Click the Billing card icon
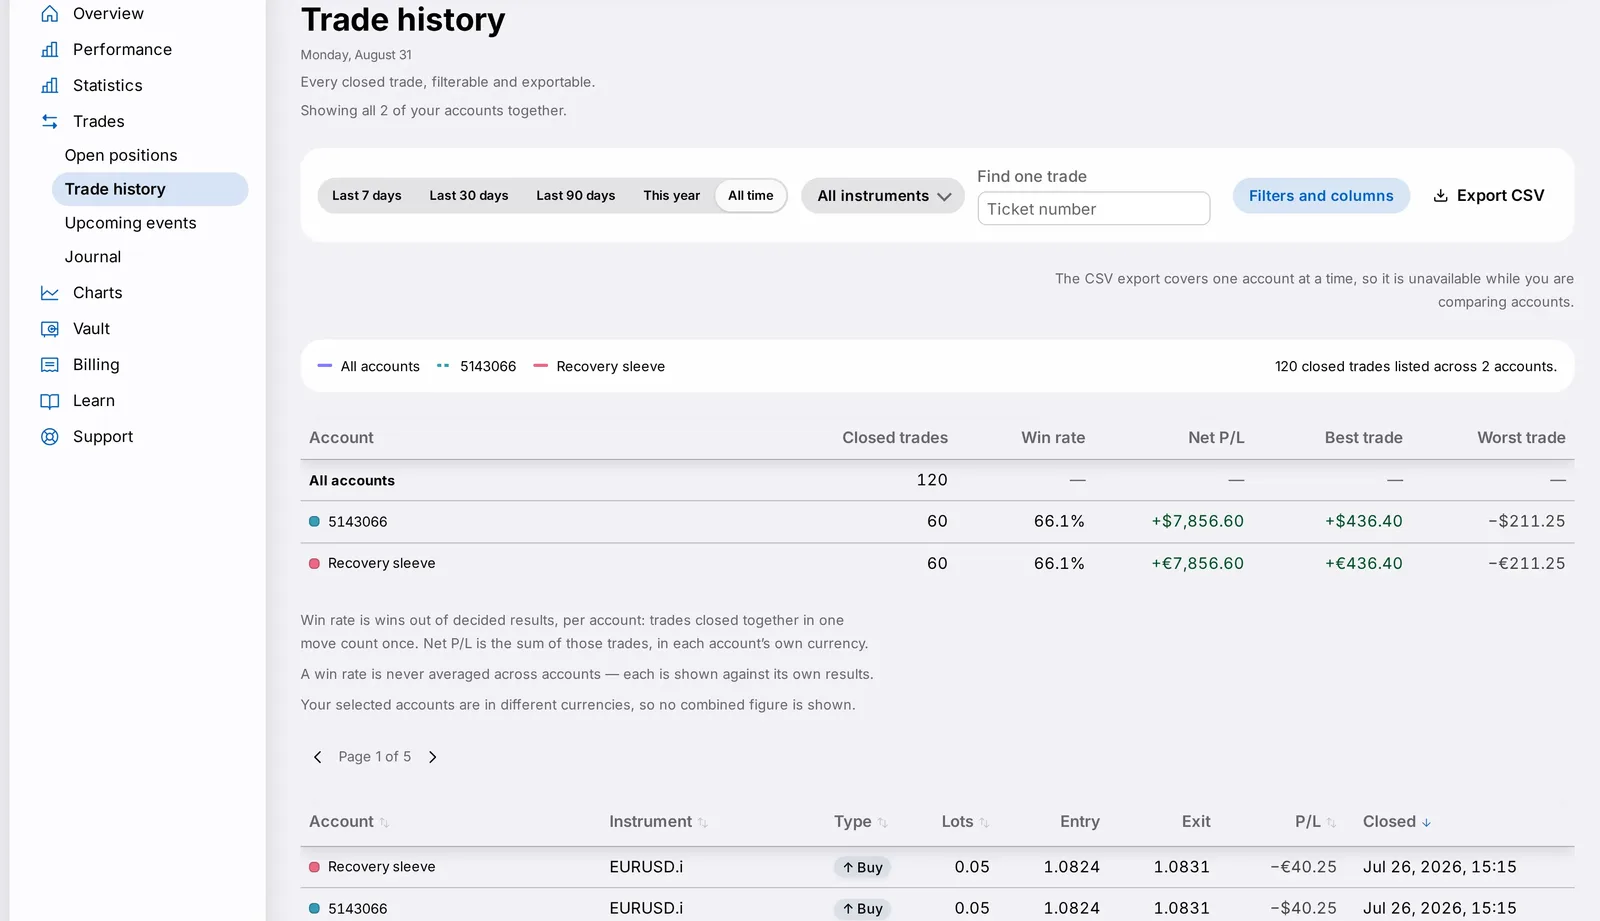Viewport: 1600px width, 921px height. click(50, 365)
